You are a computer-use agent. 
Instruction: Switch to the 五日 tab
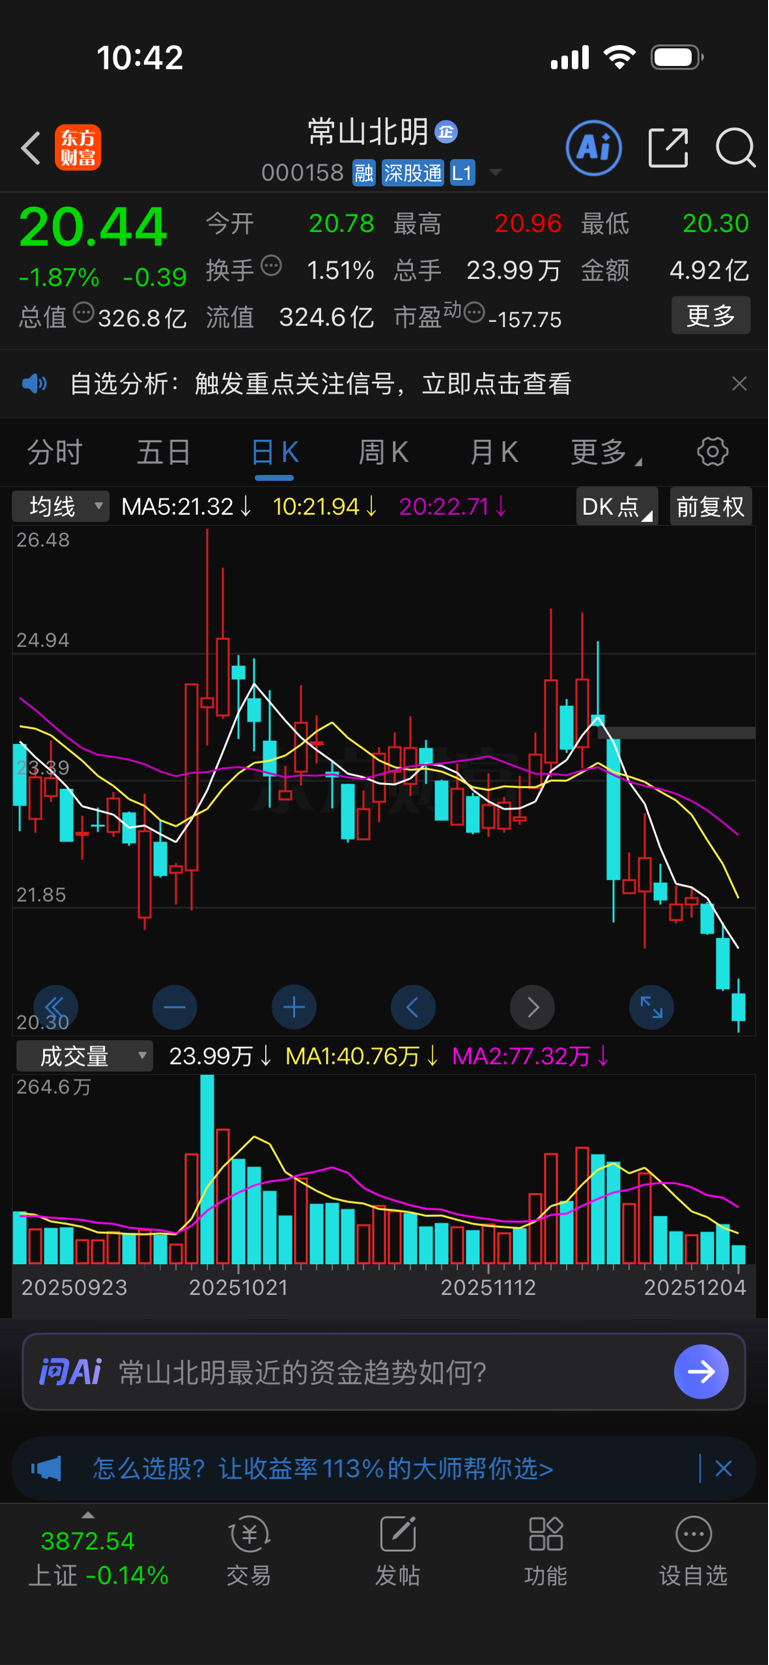click(x=164, y=453)
